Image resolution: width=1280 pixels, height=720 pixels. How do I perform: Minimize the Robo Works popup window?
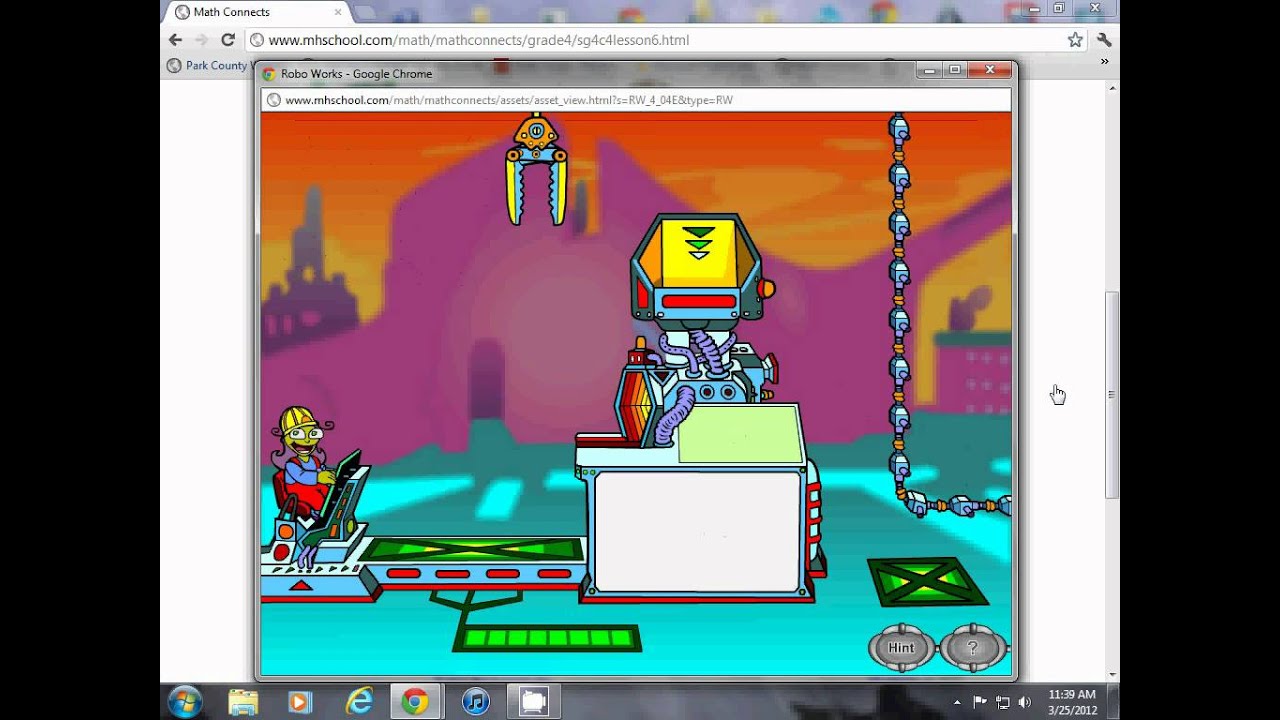coord(930,69)
